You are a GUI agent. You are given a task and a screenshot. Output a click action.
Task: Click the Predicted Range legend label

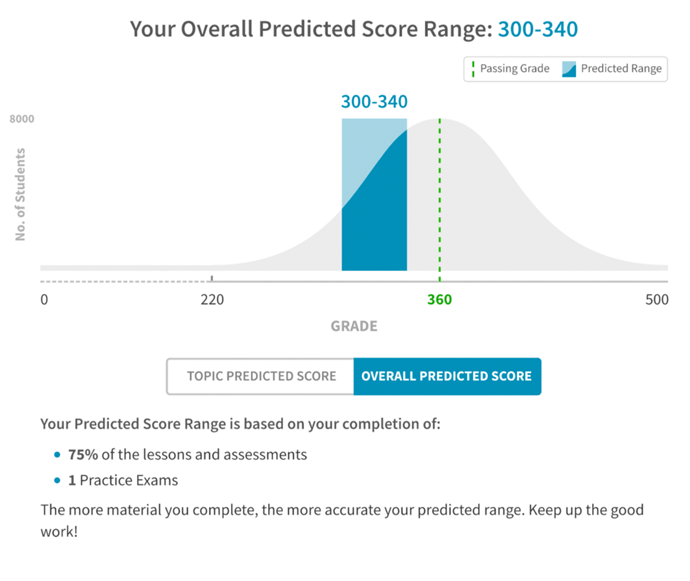621,69
